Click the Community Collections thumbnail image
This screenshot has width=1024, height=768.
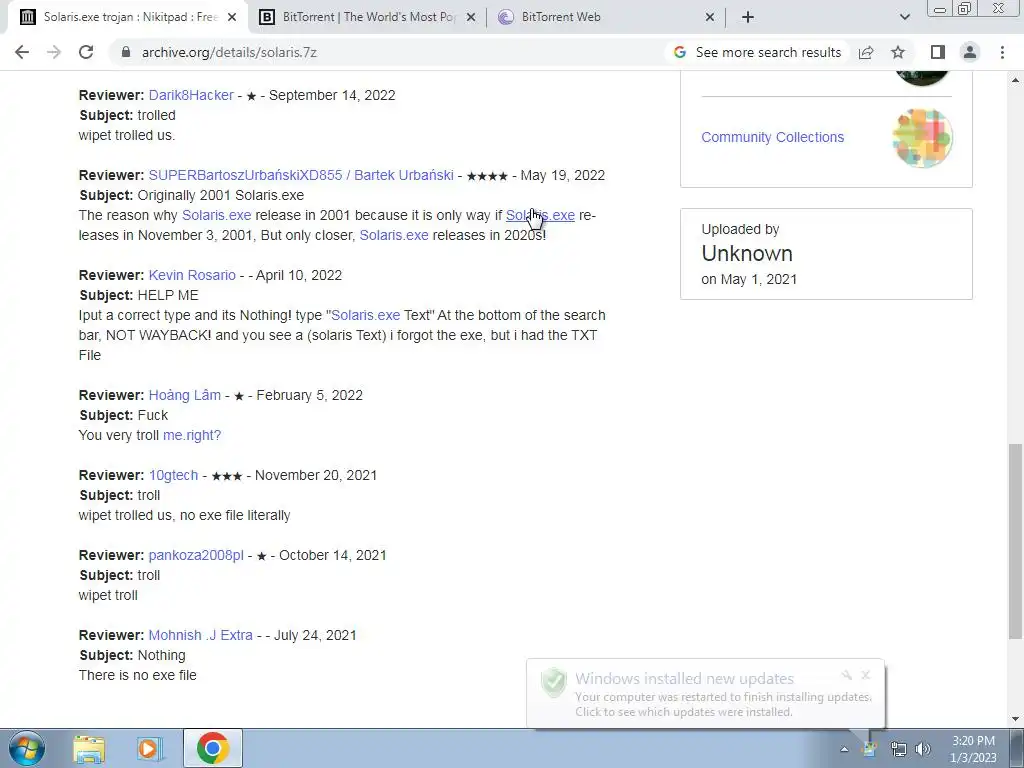922,138
